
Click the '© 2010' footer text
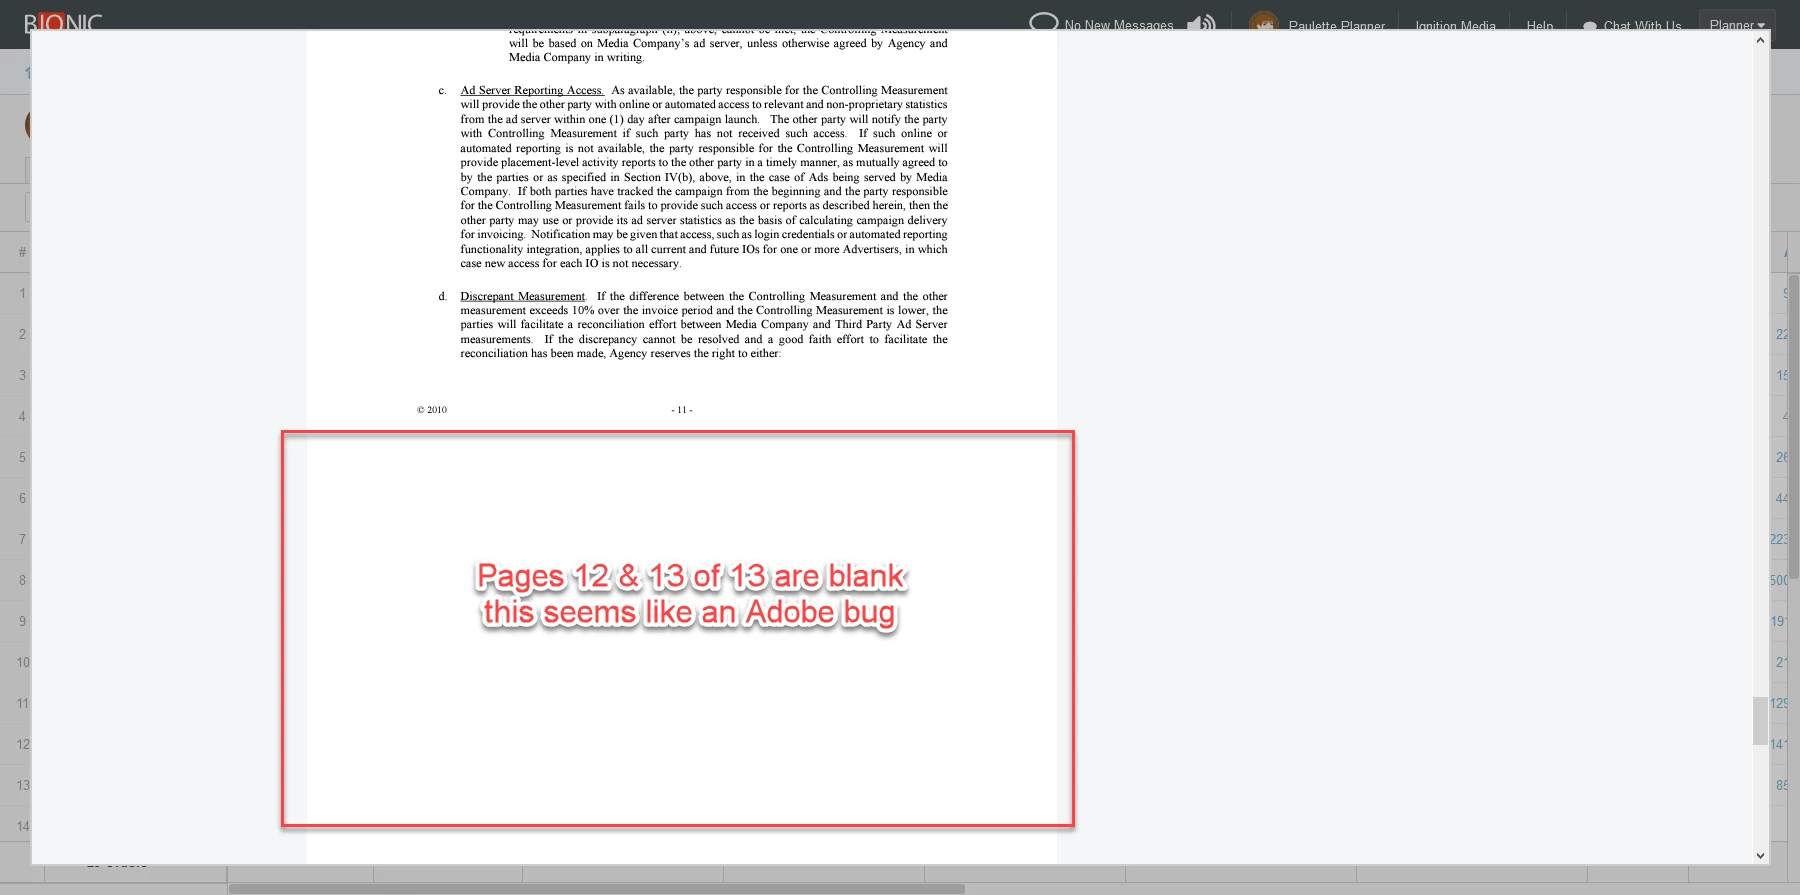[x=432, y=410]
